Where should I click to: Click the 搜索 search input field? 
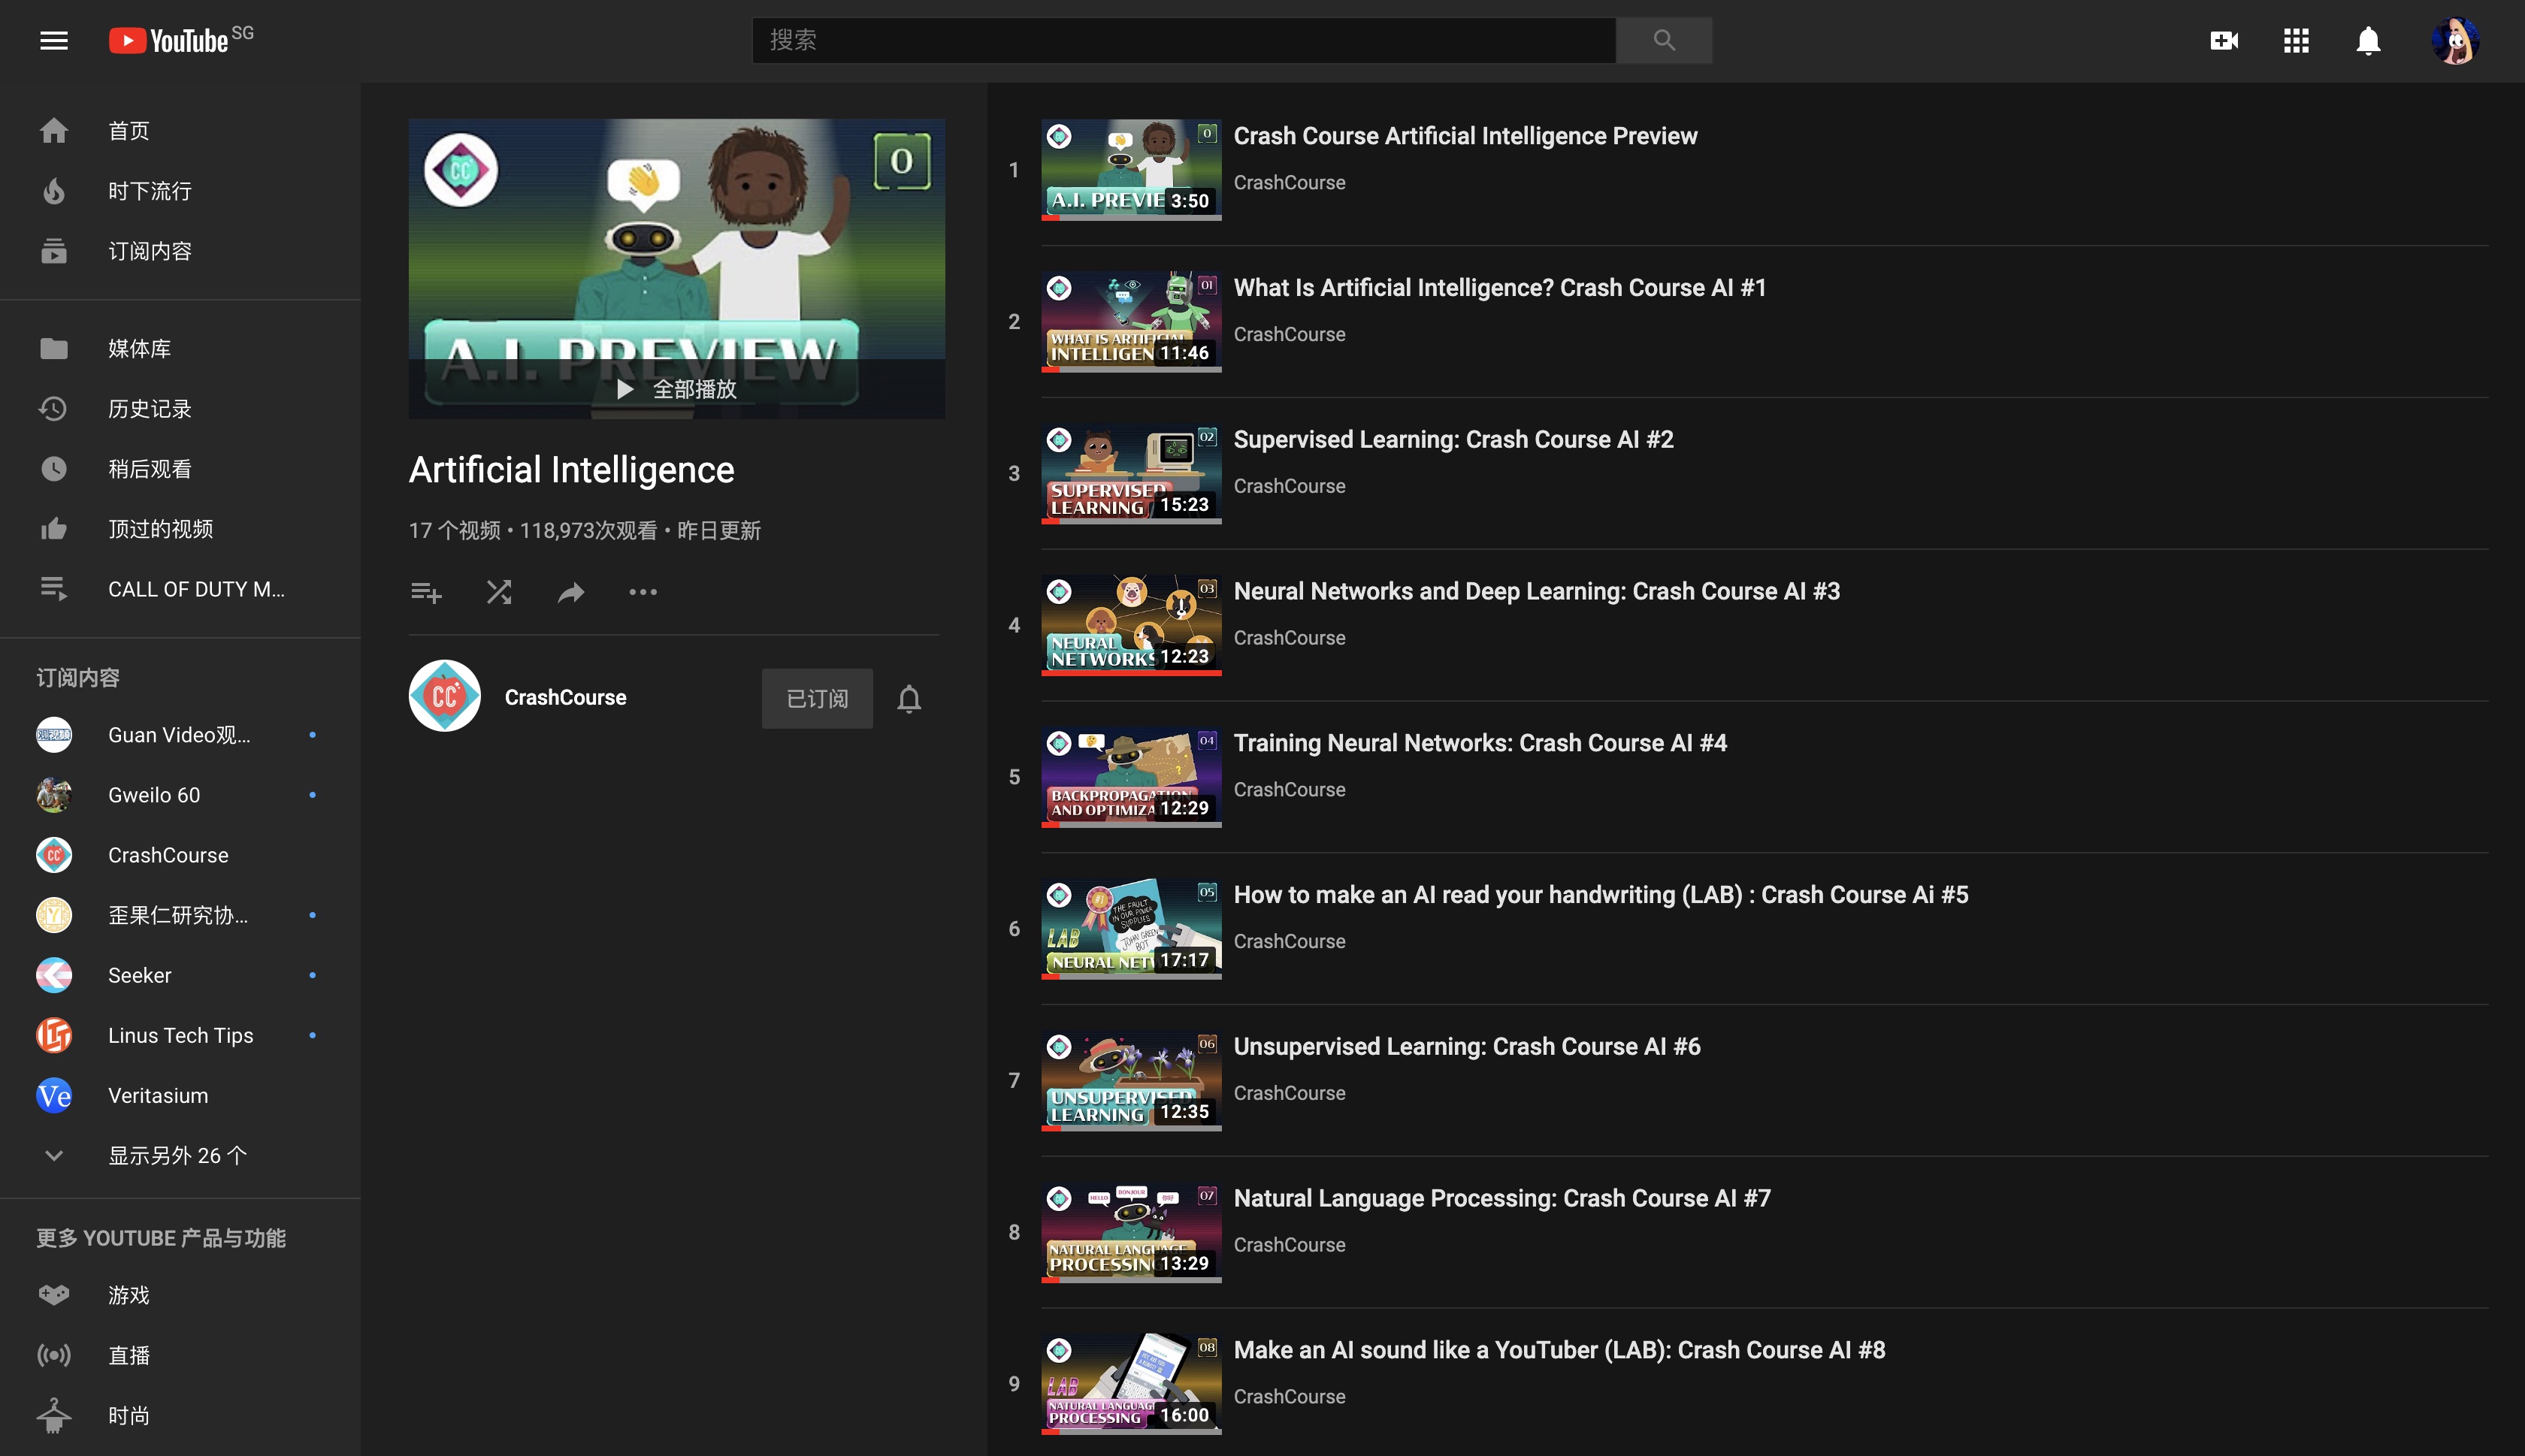pos(1183,40)
